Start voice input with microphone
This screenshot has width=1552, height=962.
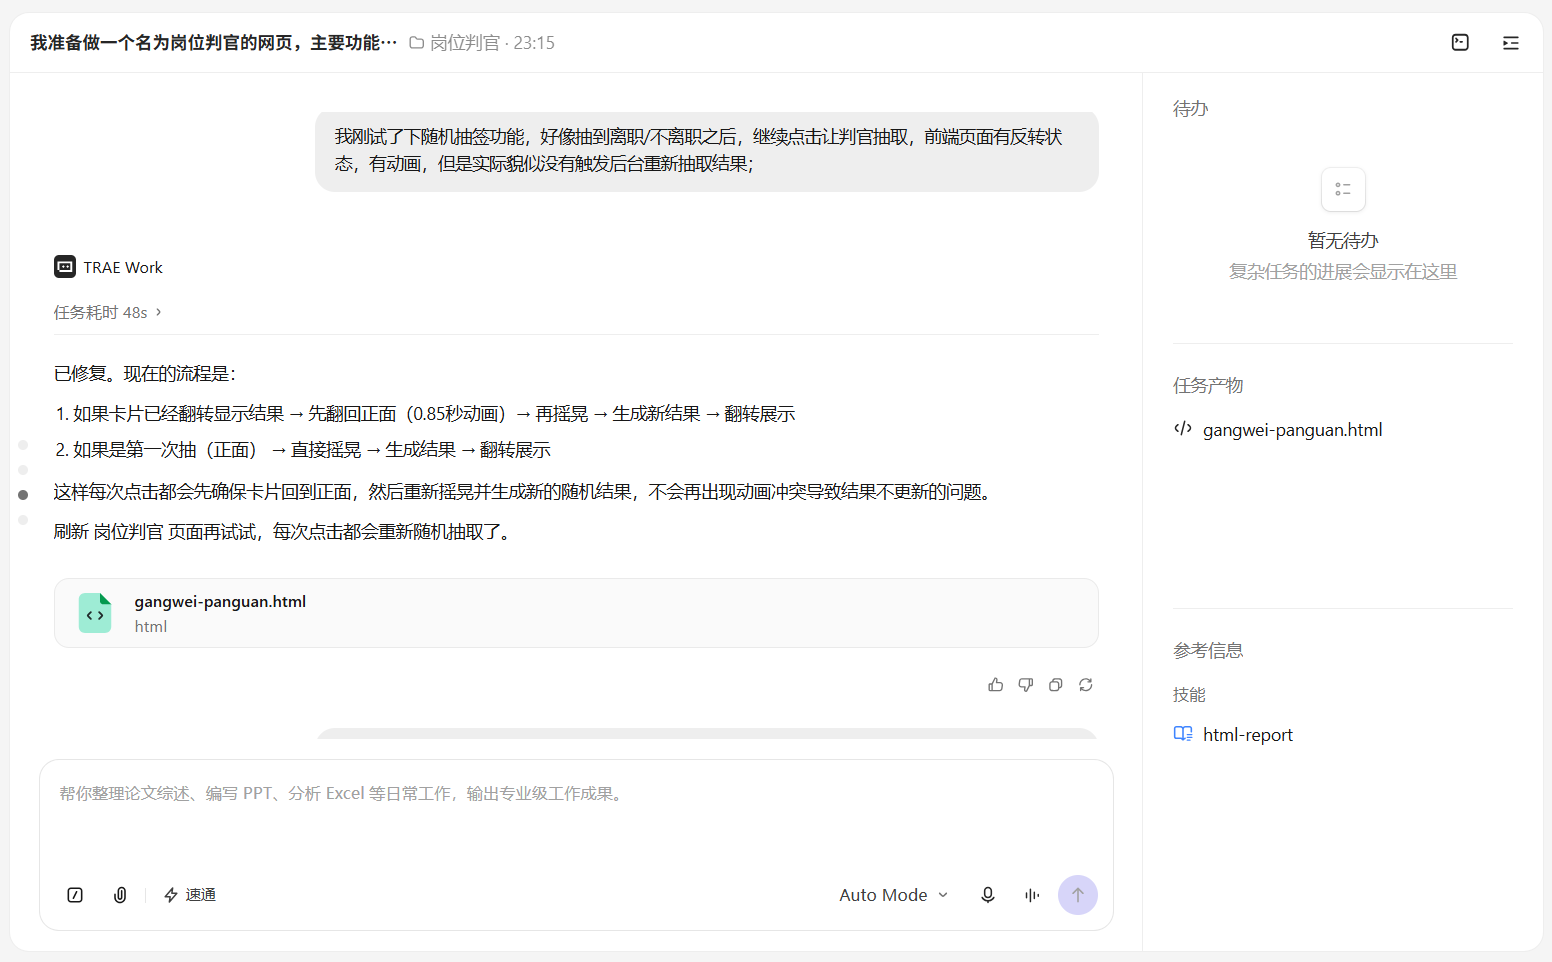click(x=987, y=895)
